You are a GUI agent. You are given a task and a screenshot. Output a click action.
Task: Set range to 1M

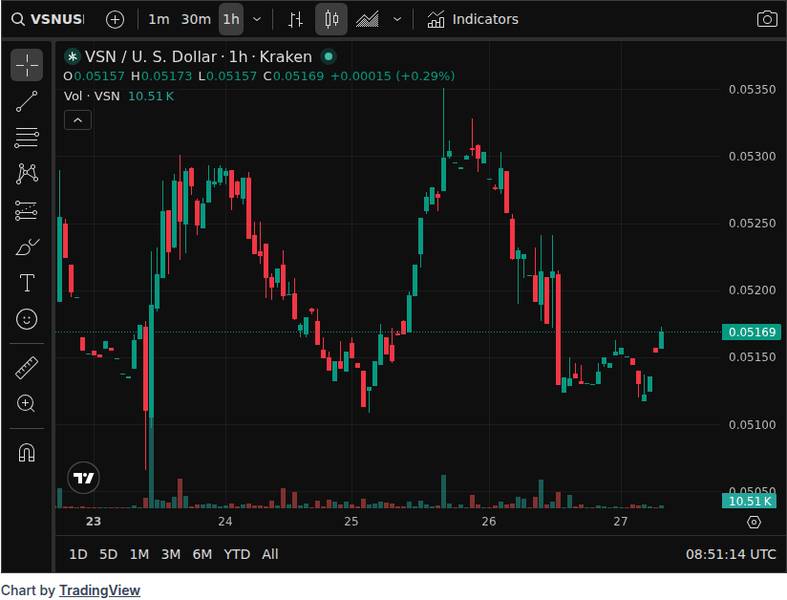pos(140,554)
